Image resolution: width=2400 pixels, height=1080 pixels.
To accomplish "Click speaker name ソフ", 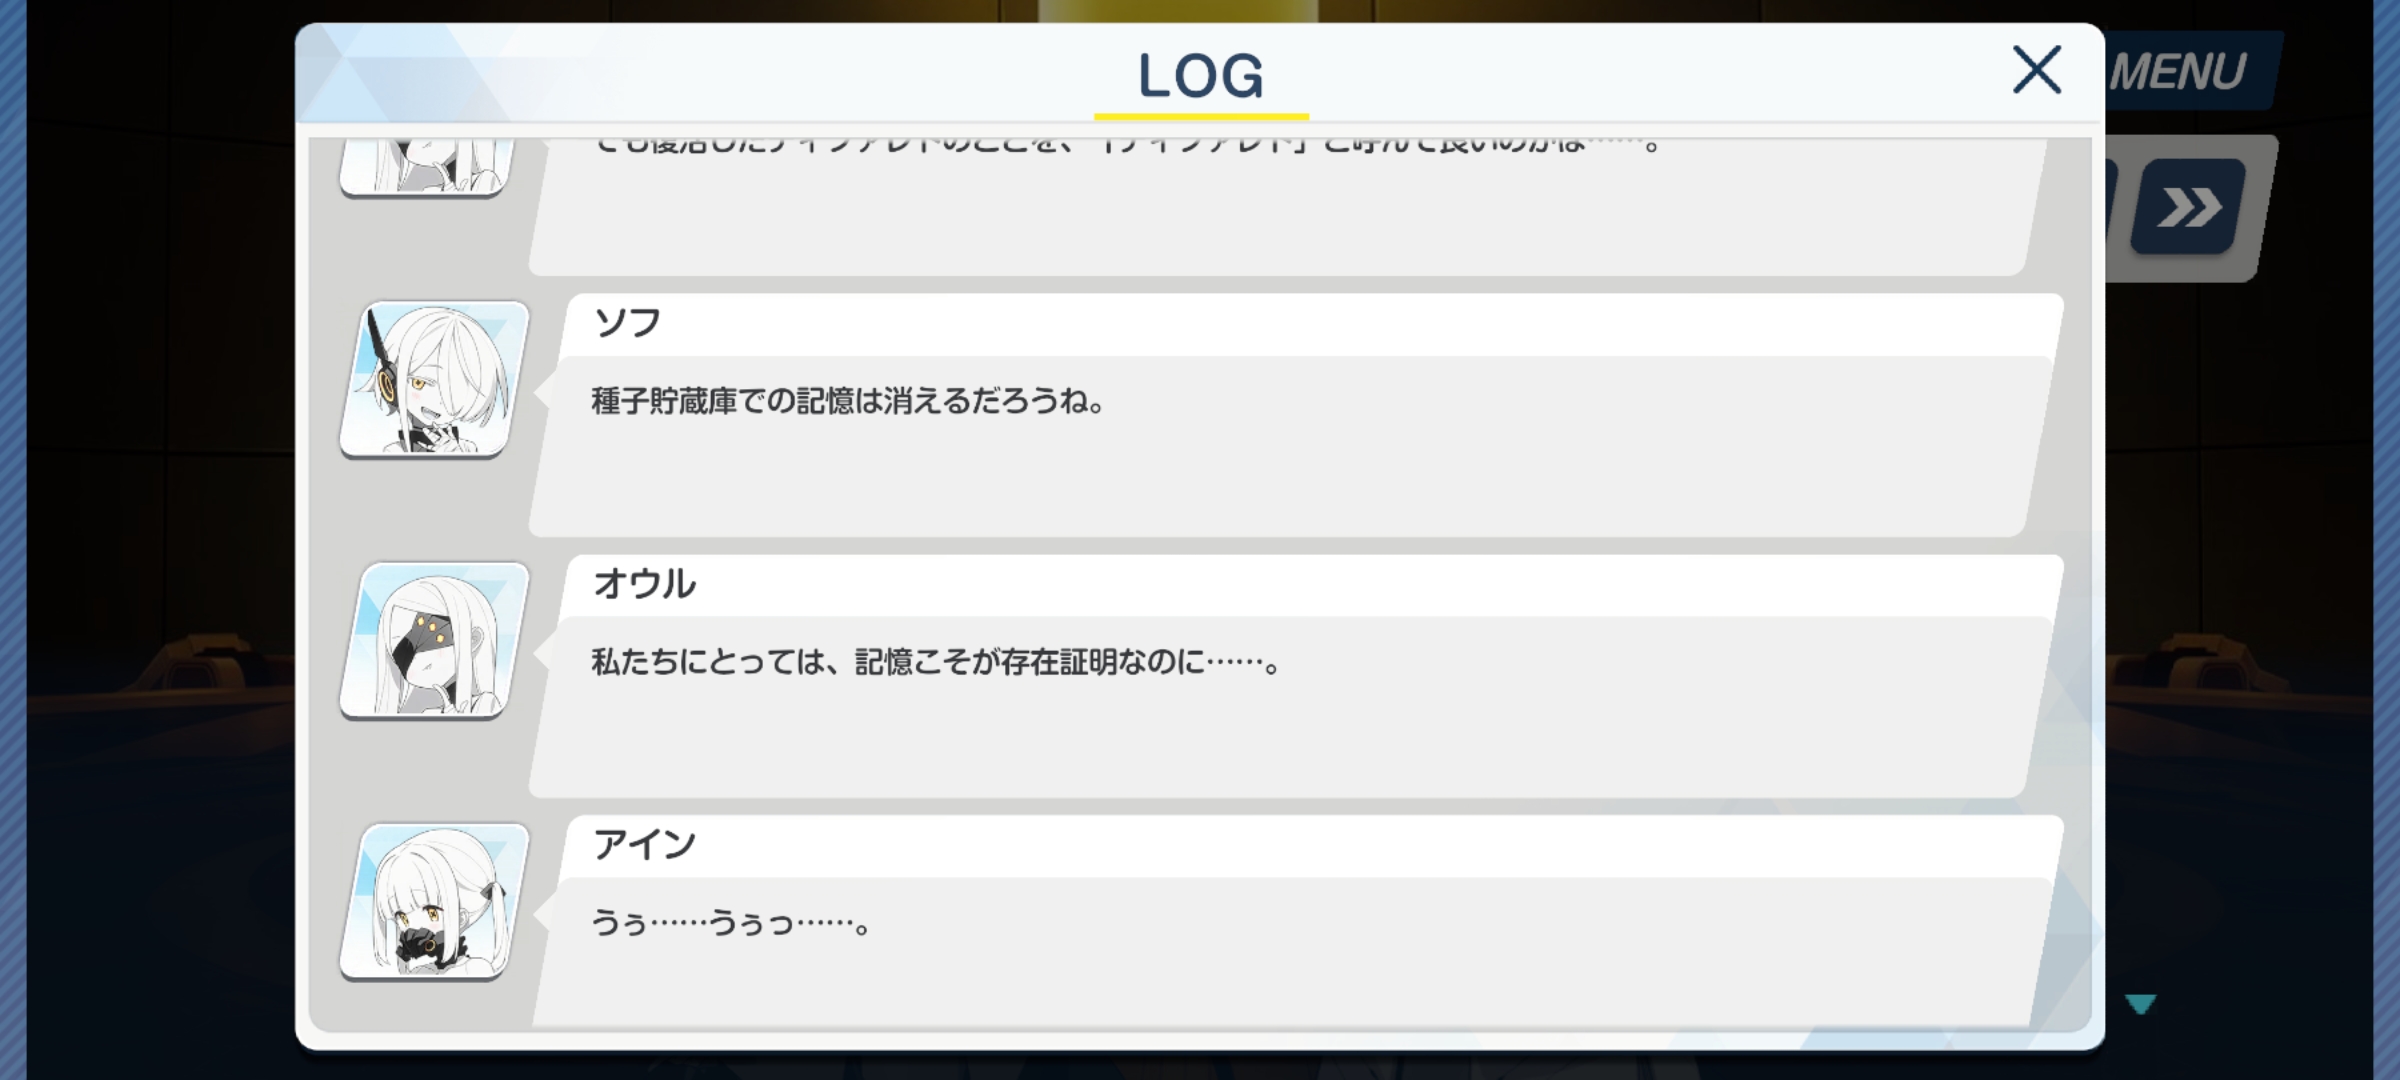I will (627, 323).
